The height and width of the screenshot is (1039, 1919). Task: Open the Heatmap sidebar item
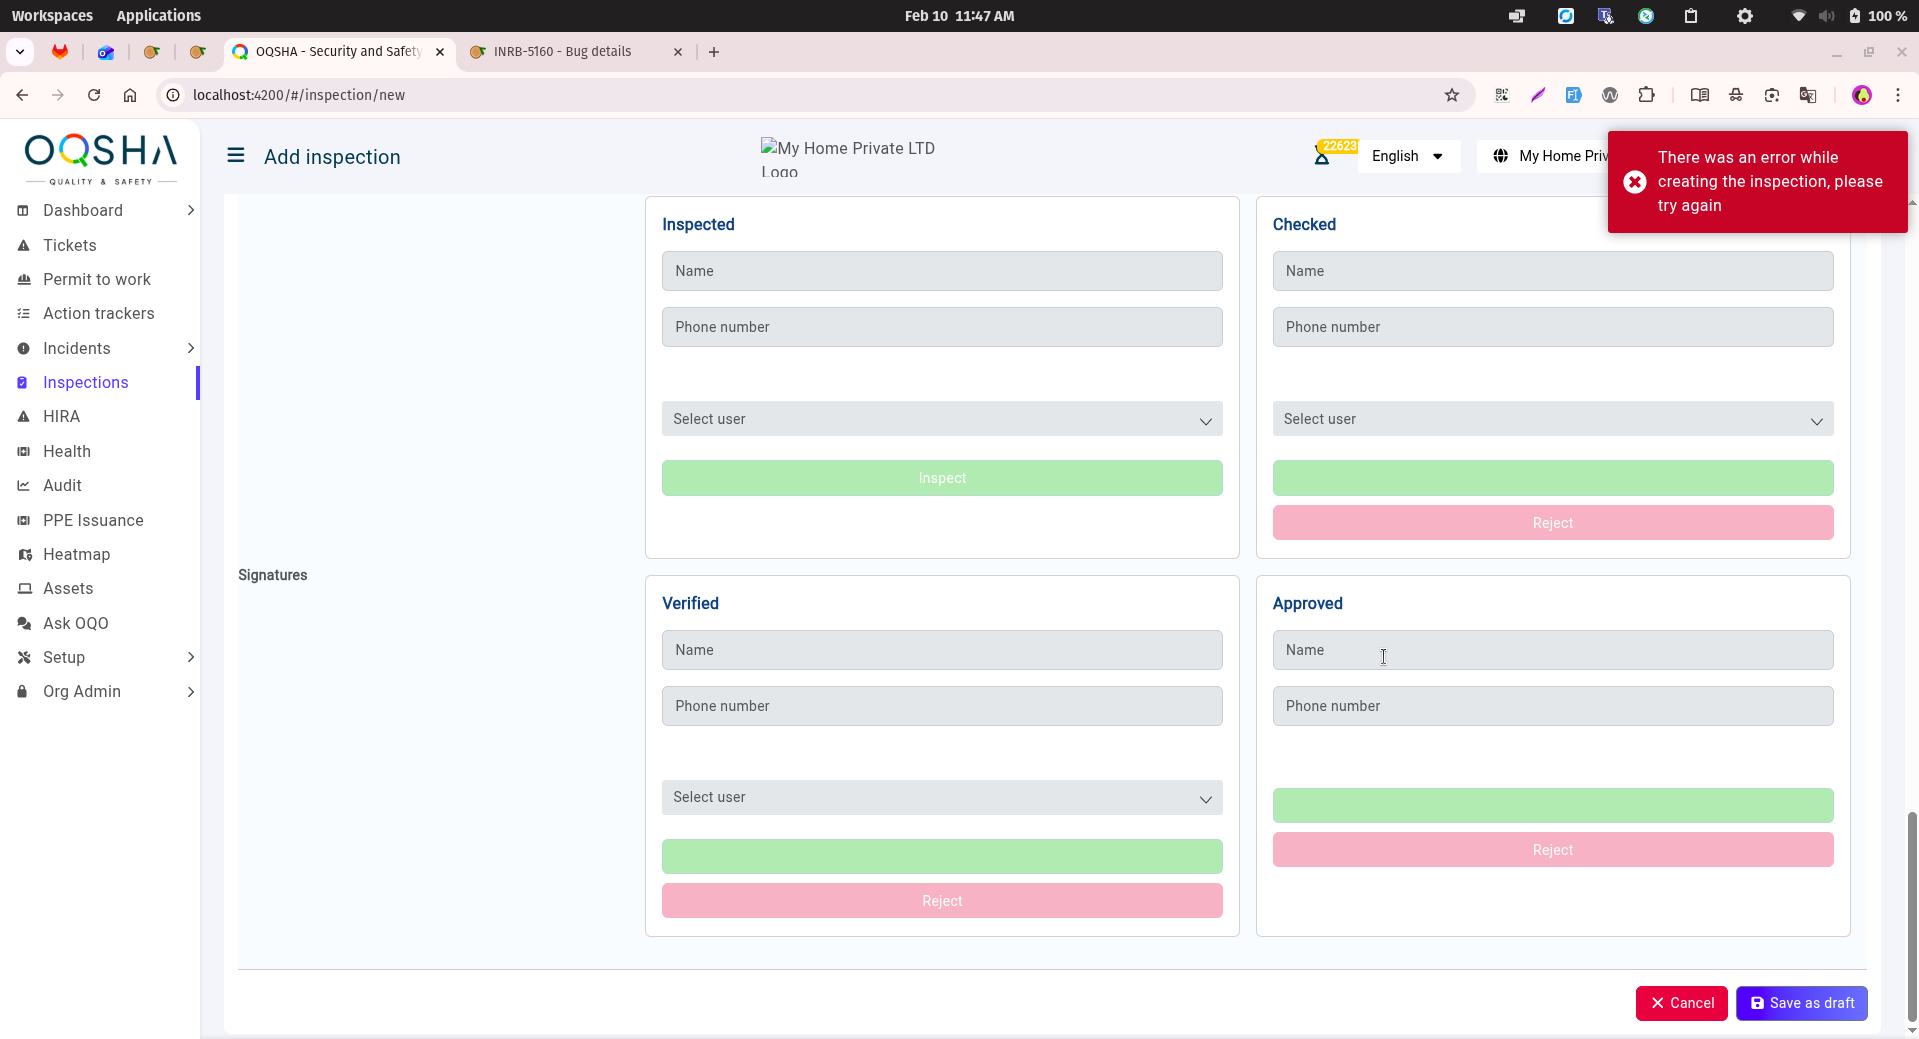(76, 554)
